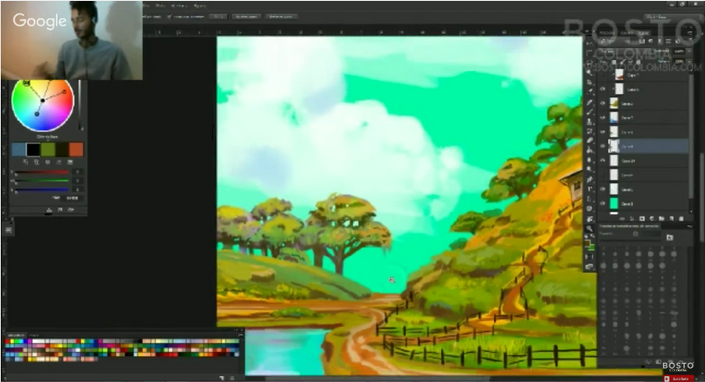The image size is (705, 382).
Task: Click the delete layer trash icon
Action: (x=681, y=219)
